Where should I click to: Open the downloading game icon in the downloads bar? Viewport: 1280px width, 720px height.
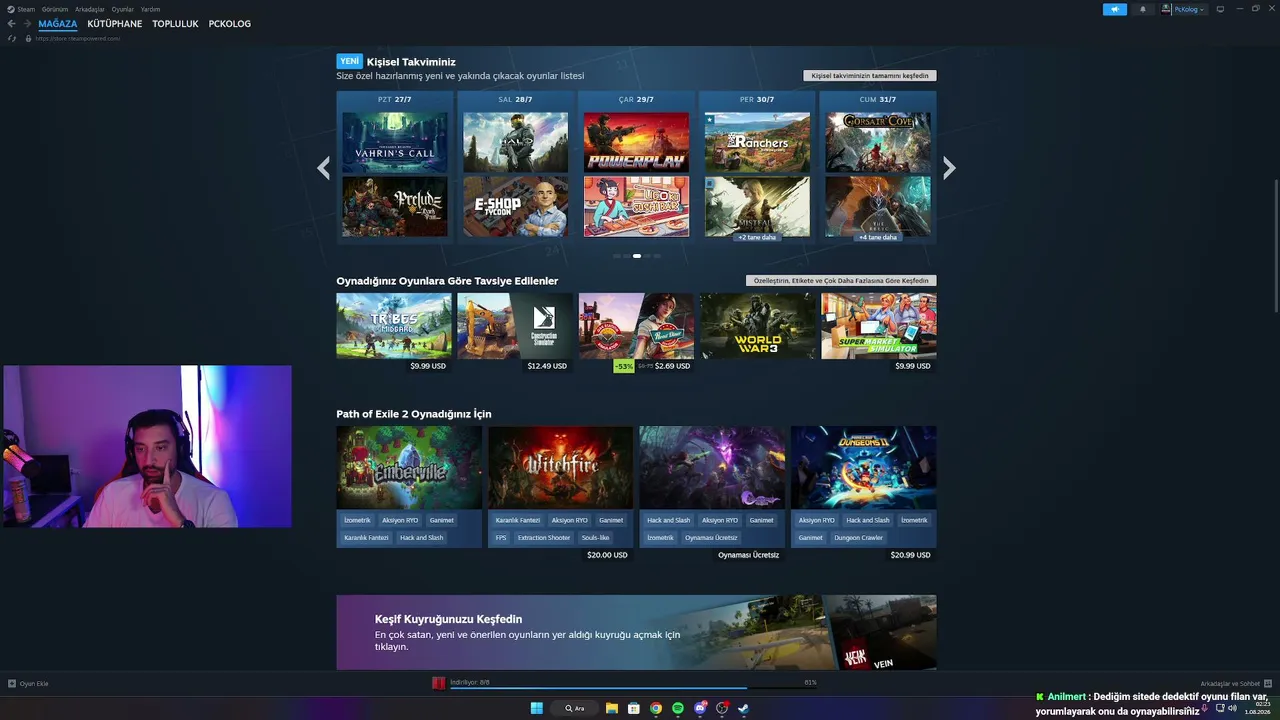pyautogui.click(x=438, y=683)
